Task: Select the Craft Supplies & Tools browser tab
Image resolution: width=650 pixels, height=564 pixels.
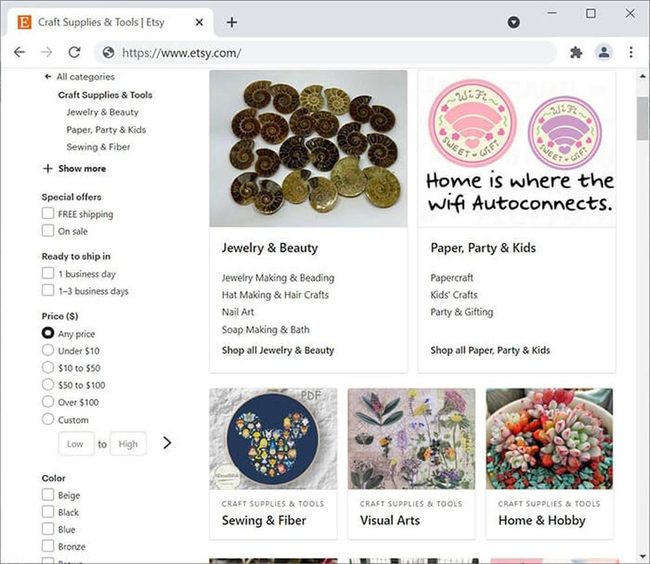Action: tap(111, 22)
